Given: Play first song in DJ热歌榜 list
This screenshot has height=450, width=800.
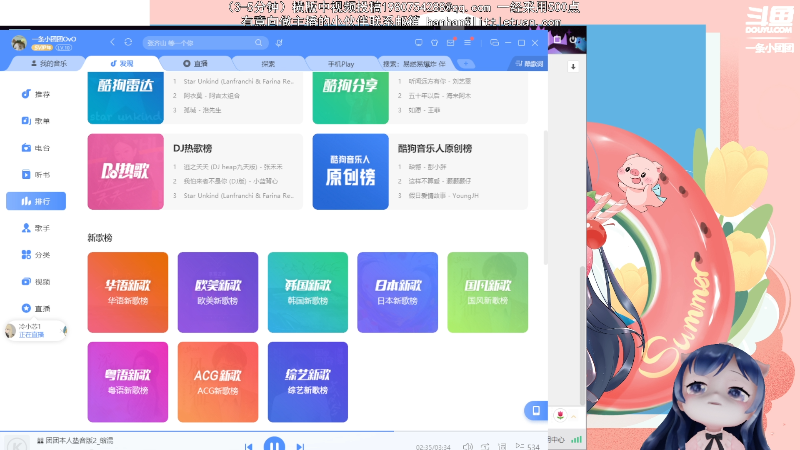Looking at the screenshot, I should (233, 167).
